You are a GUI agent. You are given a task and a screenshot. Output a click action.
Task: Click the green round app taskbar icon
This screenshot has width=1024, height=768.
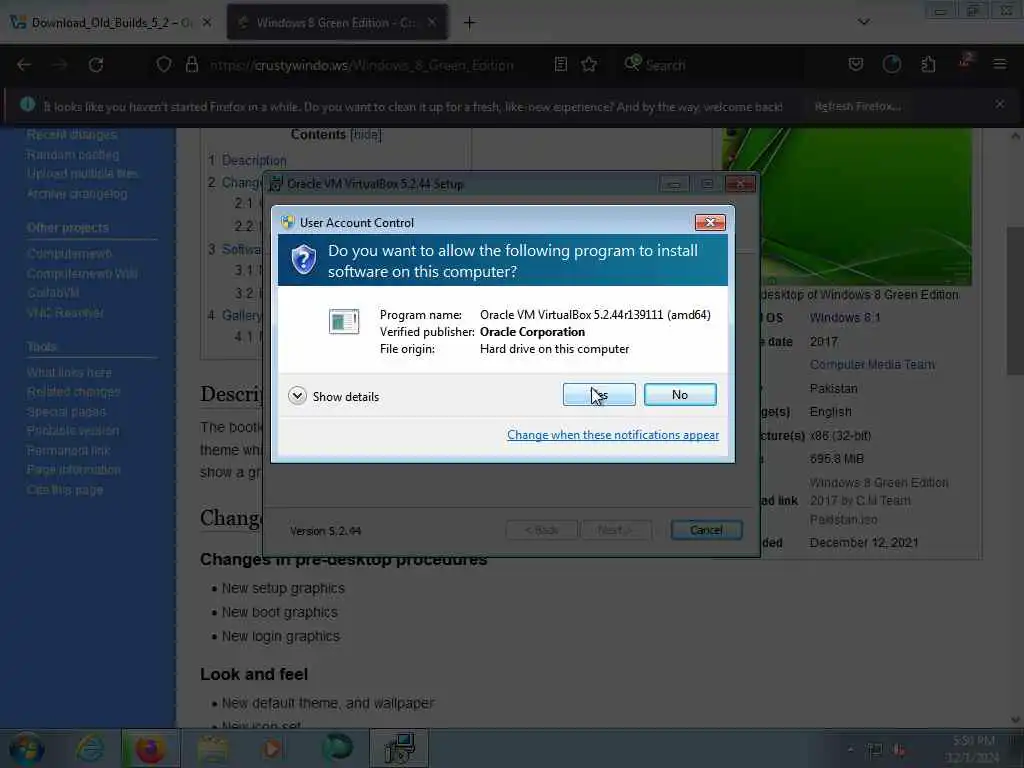tap(338, 748)
